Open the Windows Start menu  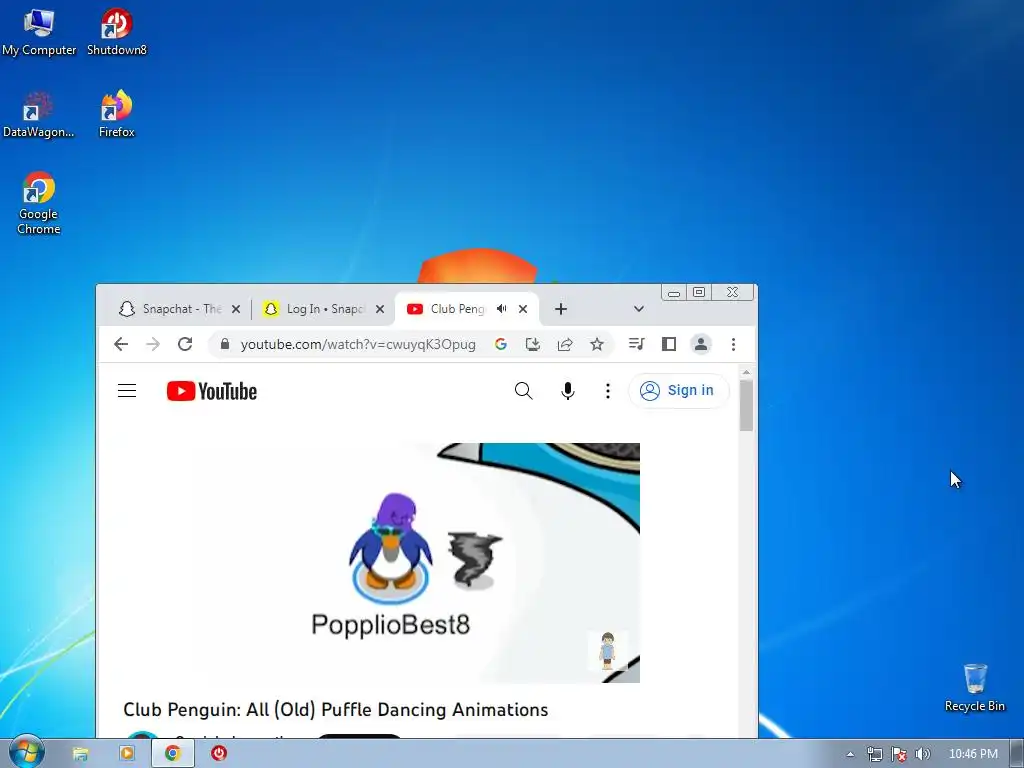[x=26, y=752]
